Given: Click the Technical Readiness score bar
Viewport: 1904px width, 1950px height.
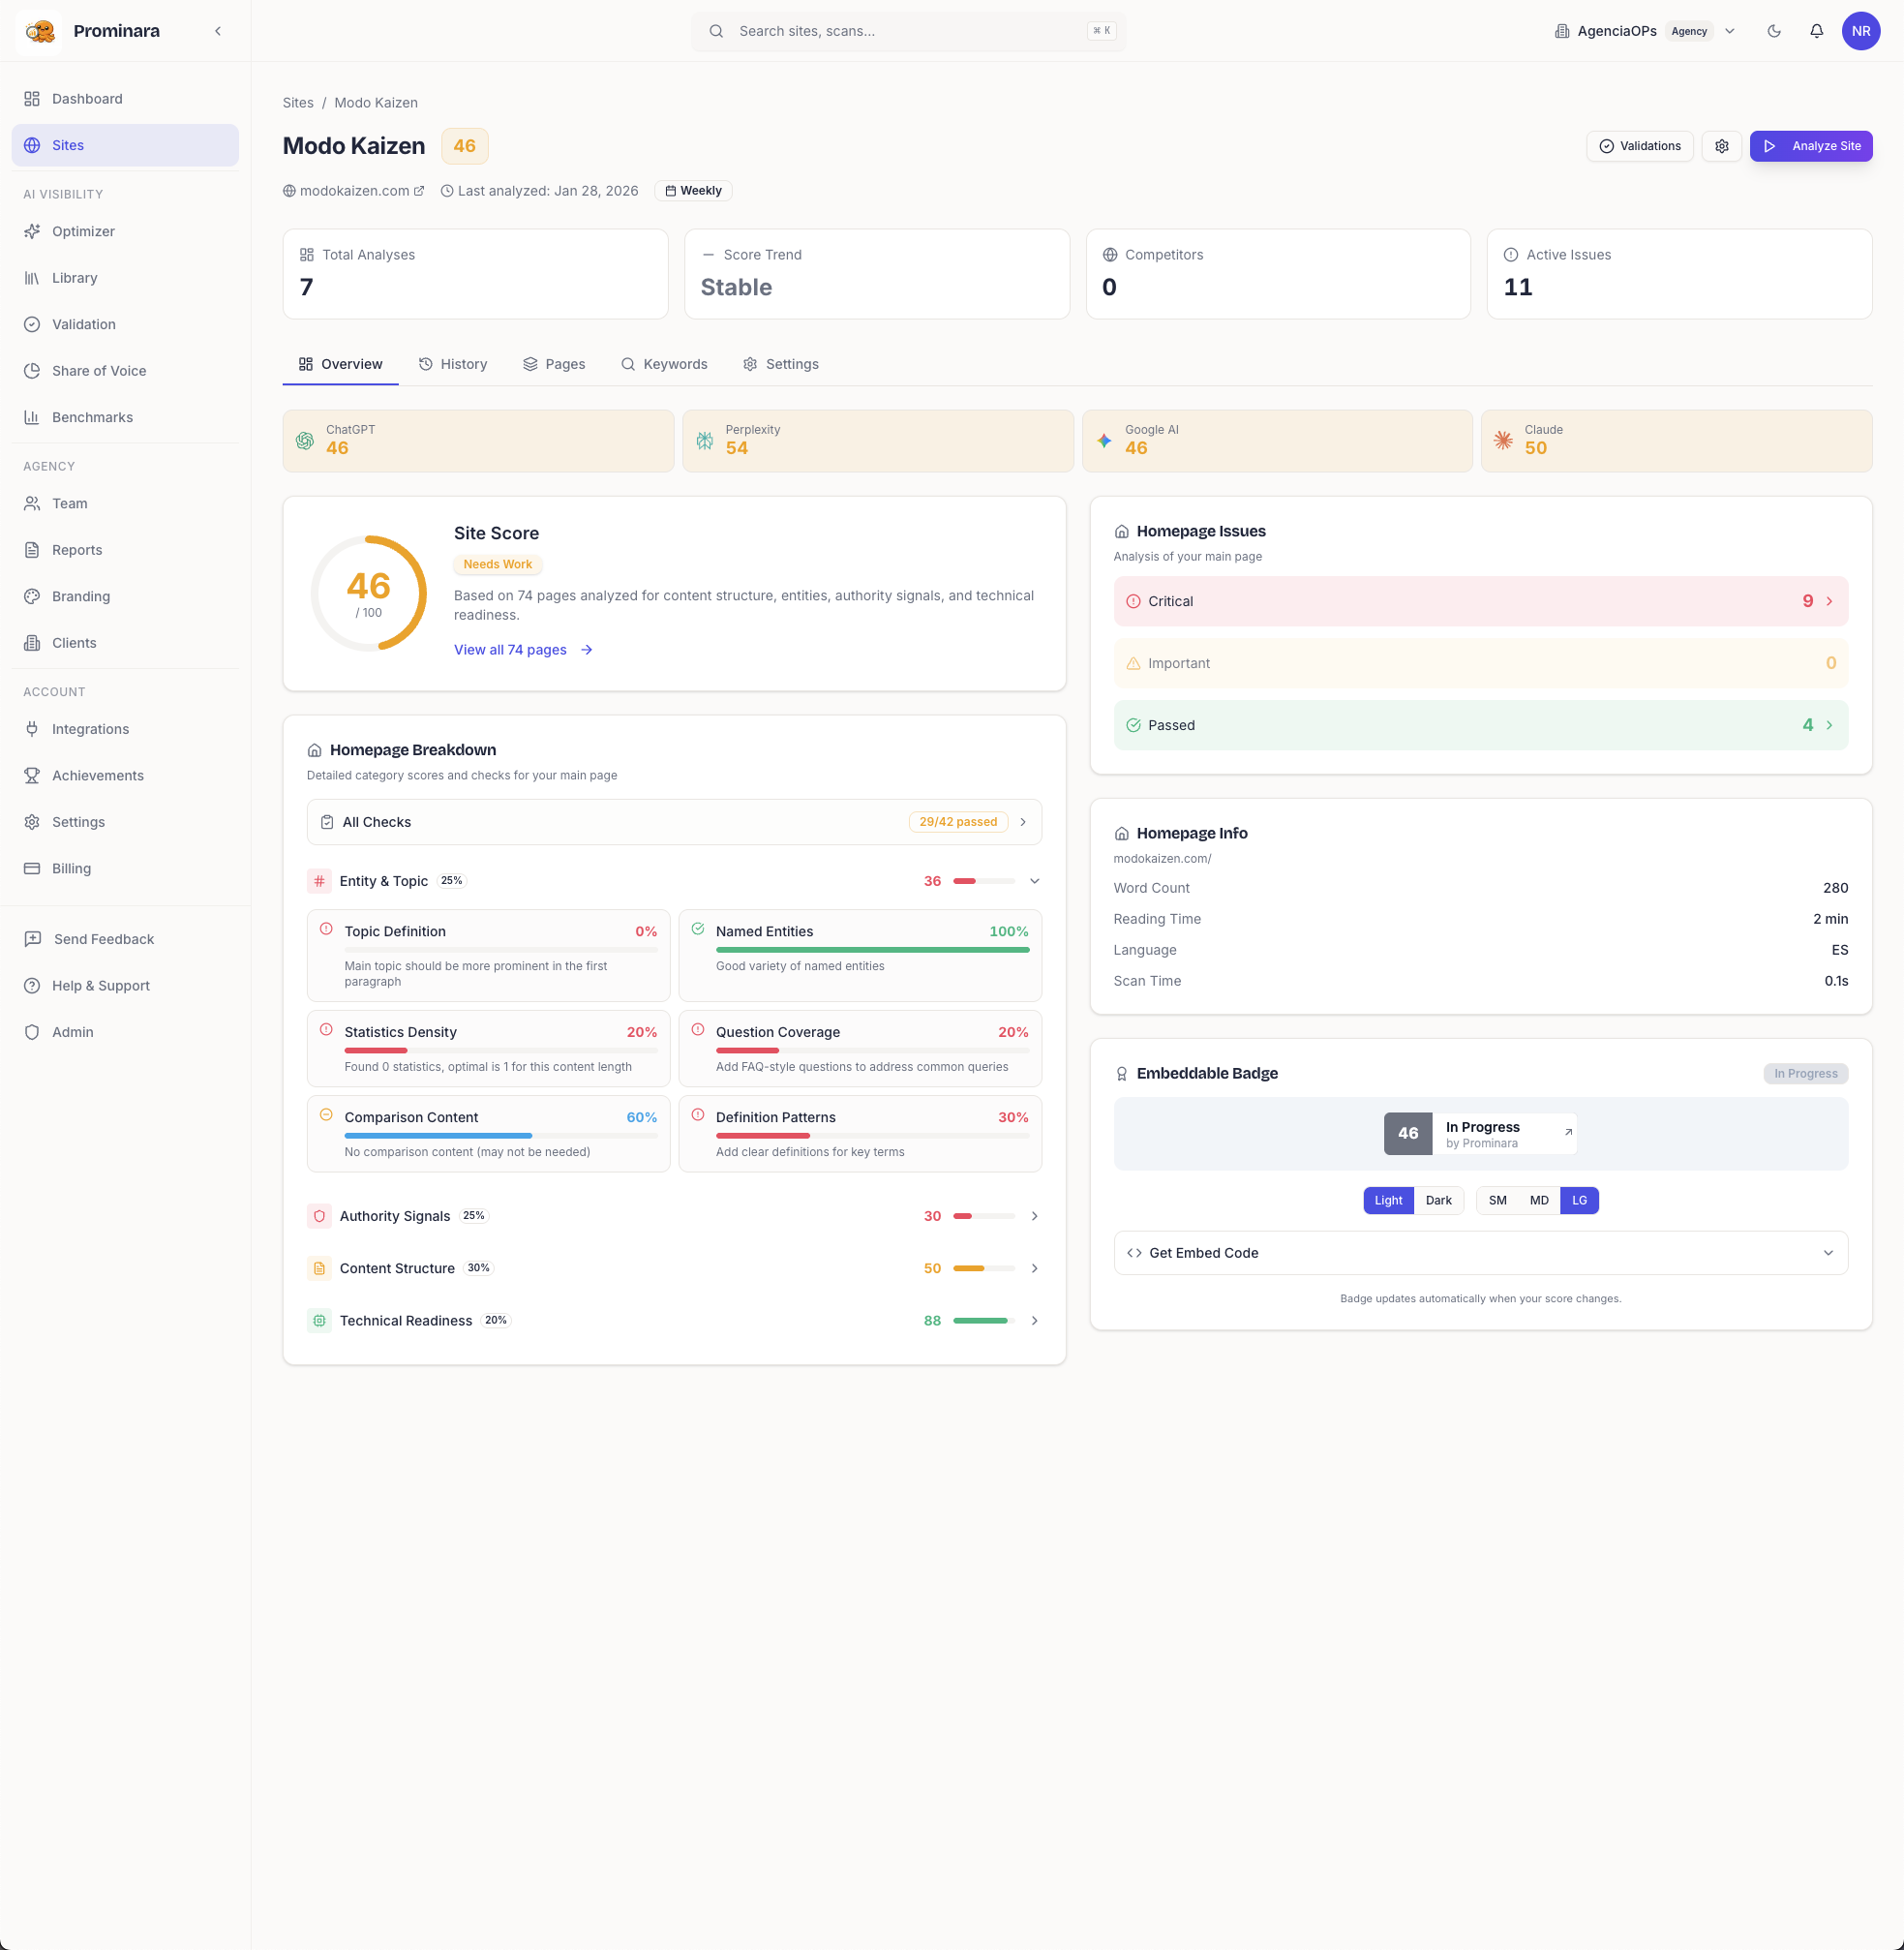Looking at the screenshot, I should tap(983, 1321).
